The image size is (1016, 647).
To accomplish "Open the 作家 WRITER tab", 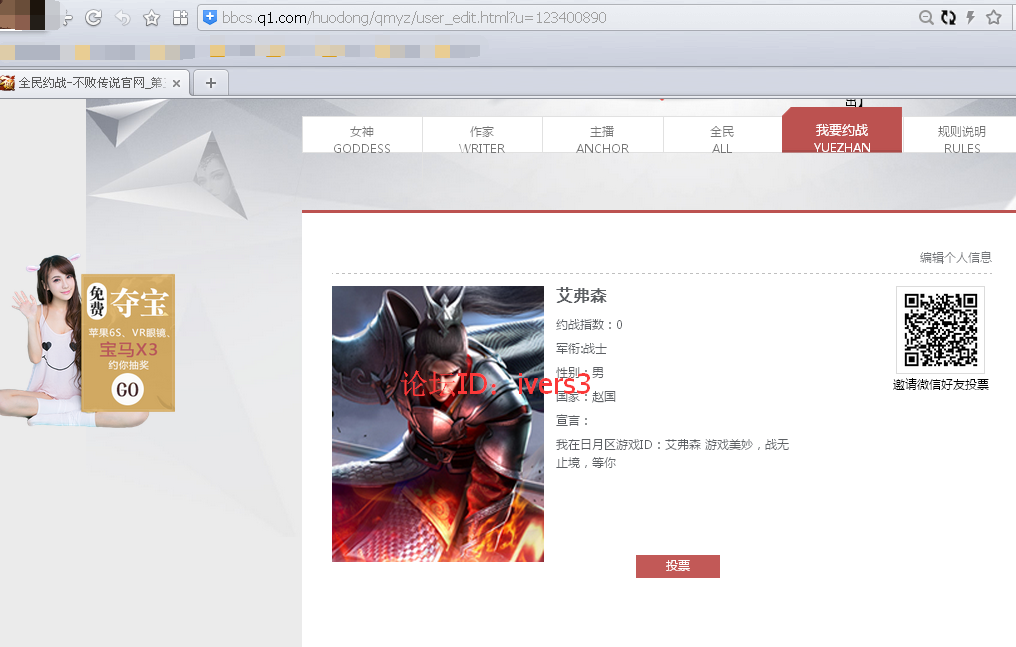I will click(482, 135).
